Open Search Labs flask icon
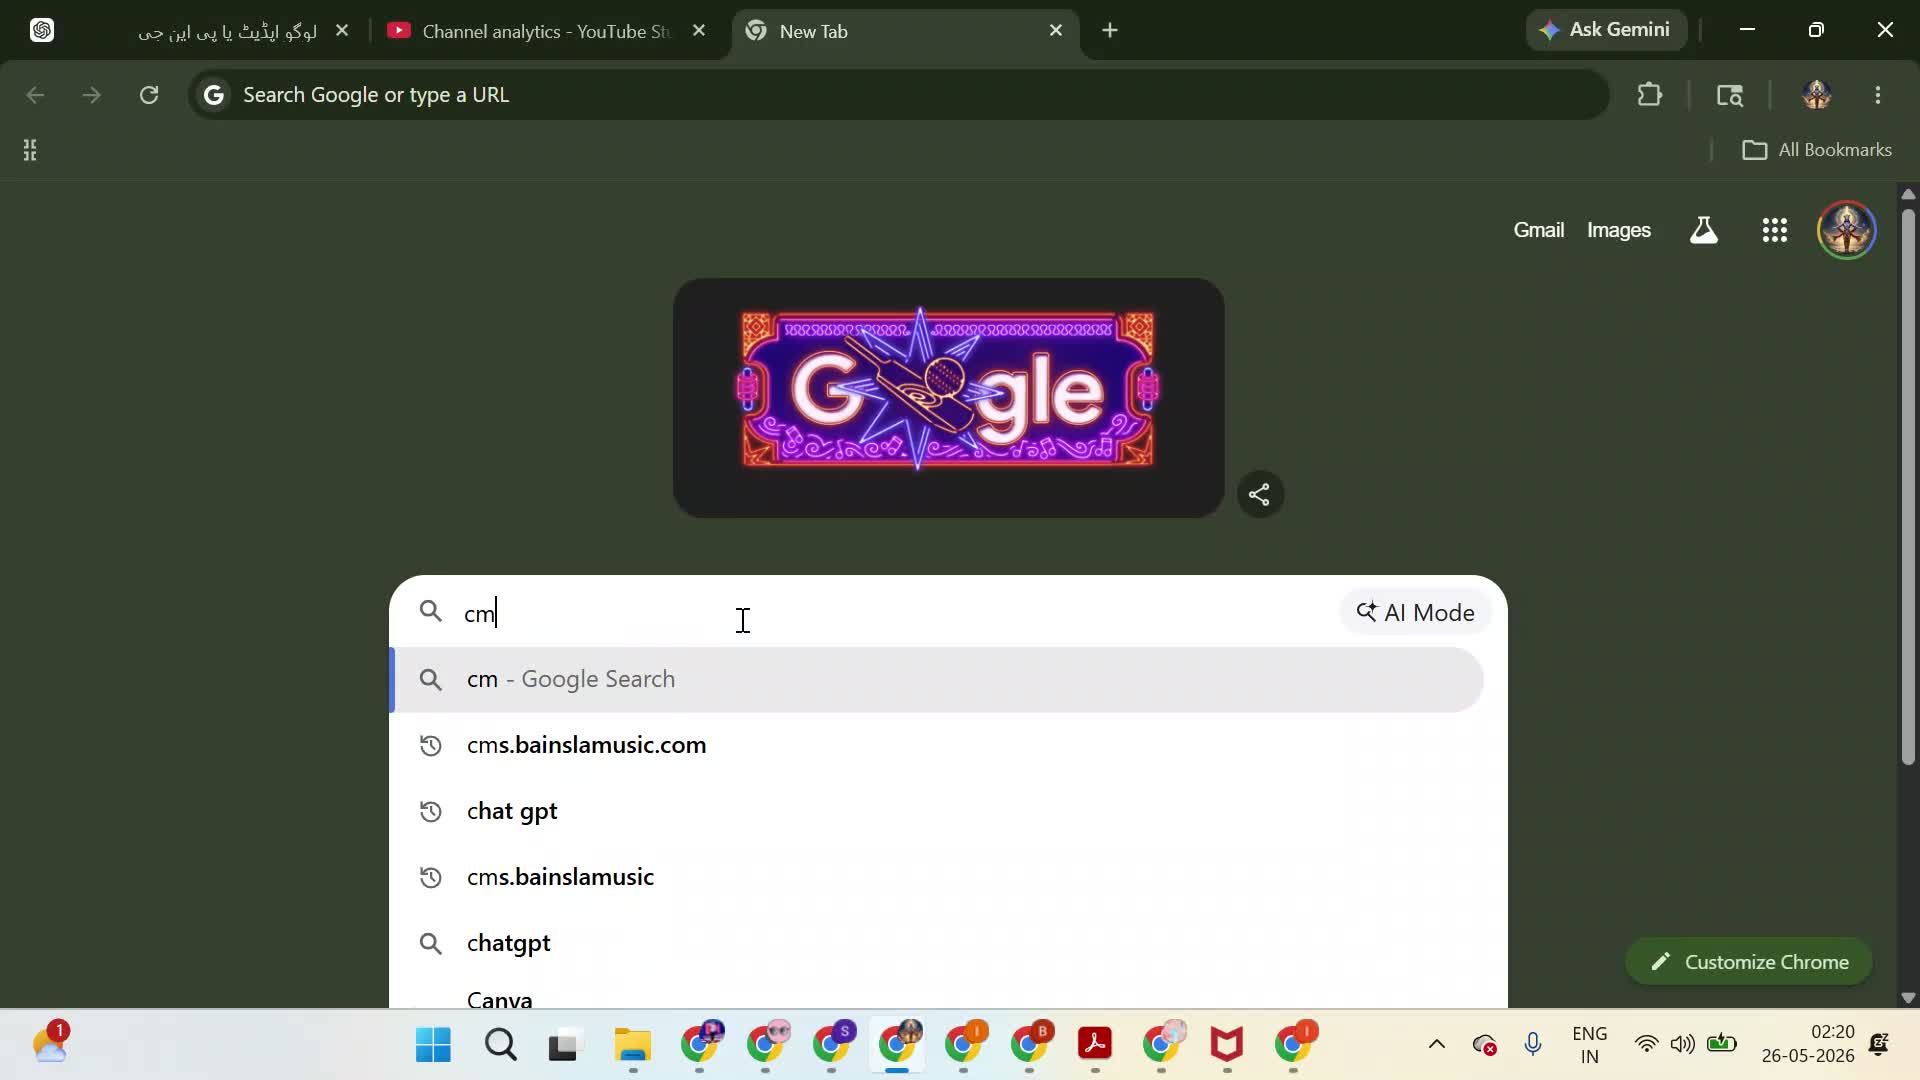The width and height of the screenshot is (1920, 1080). [x=1704, y=230]
